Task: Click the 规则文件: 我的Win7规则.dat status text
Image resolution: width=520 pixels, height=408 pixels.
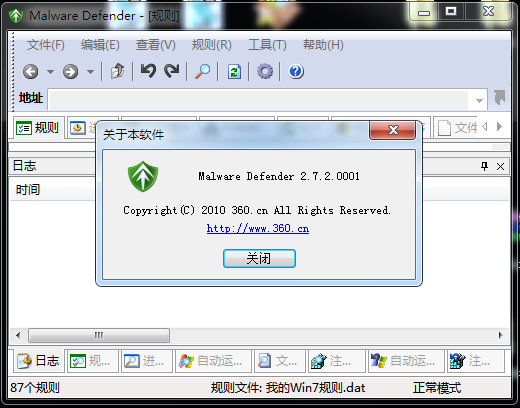Action: (x=288, y=388)
